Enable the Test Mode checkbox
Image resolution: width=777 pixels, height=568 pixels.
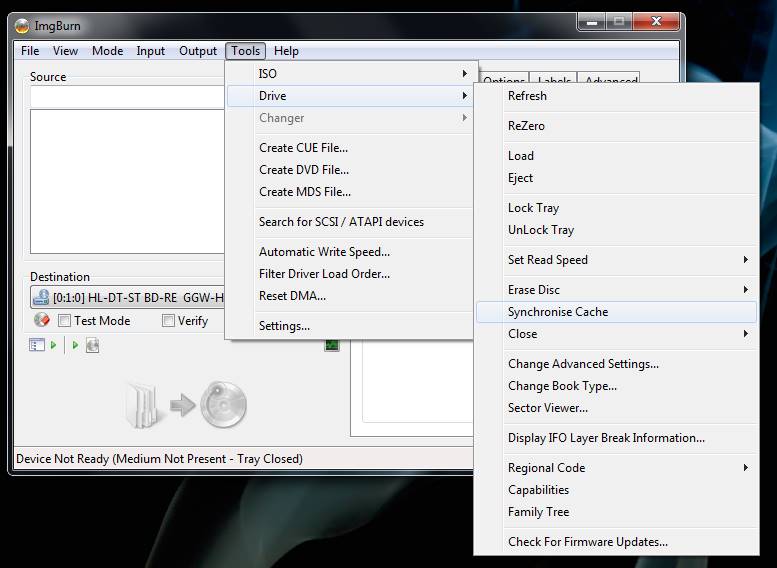coord(64,321)
